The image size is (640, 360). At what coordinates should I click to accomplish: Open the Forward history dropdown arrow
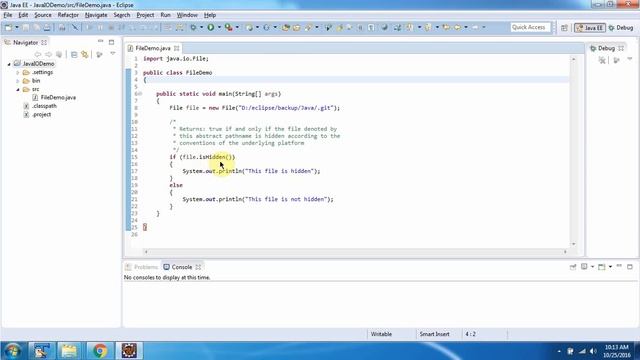coord(484,27)
